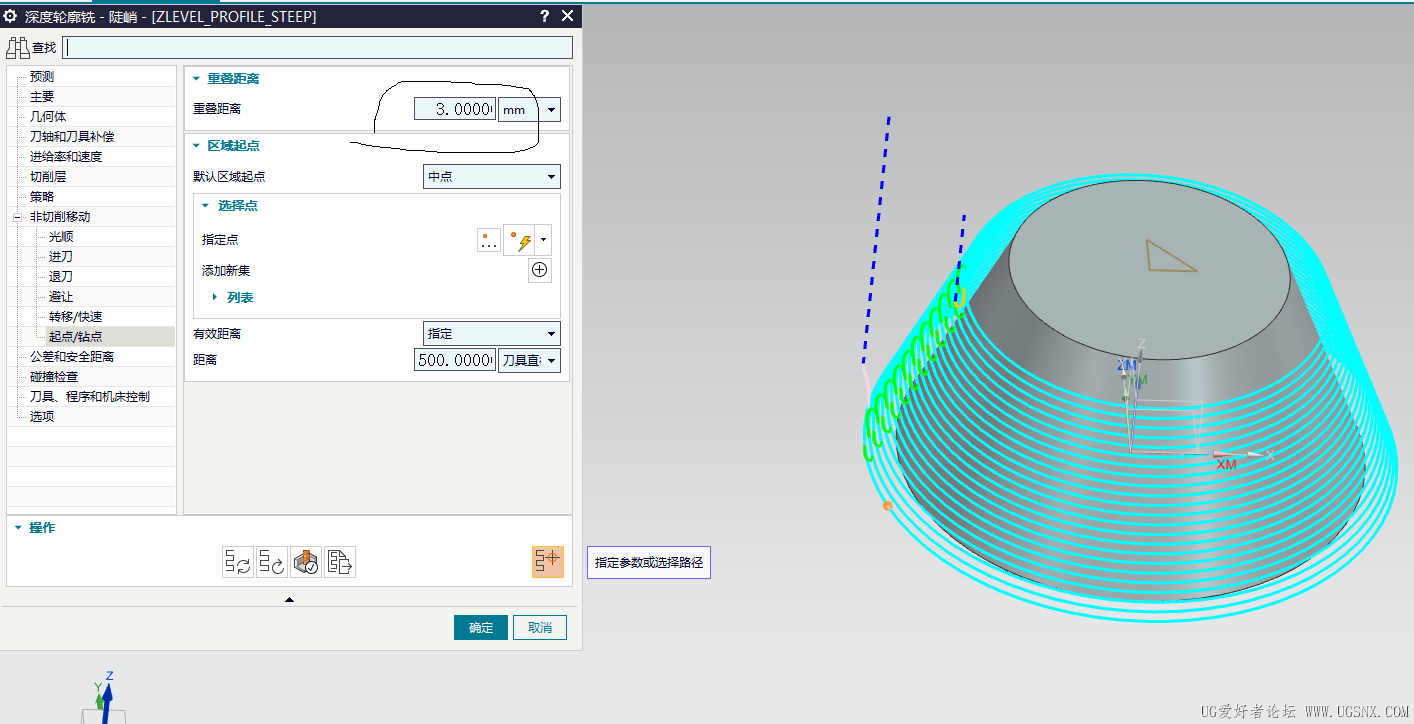Click the 确定 button
1414x724 pixels.
[481, 628]
